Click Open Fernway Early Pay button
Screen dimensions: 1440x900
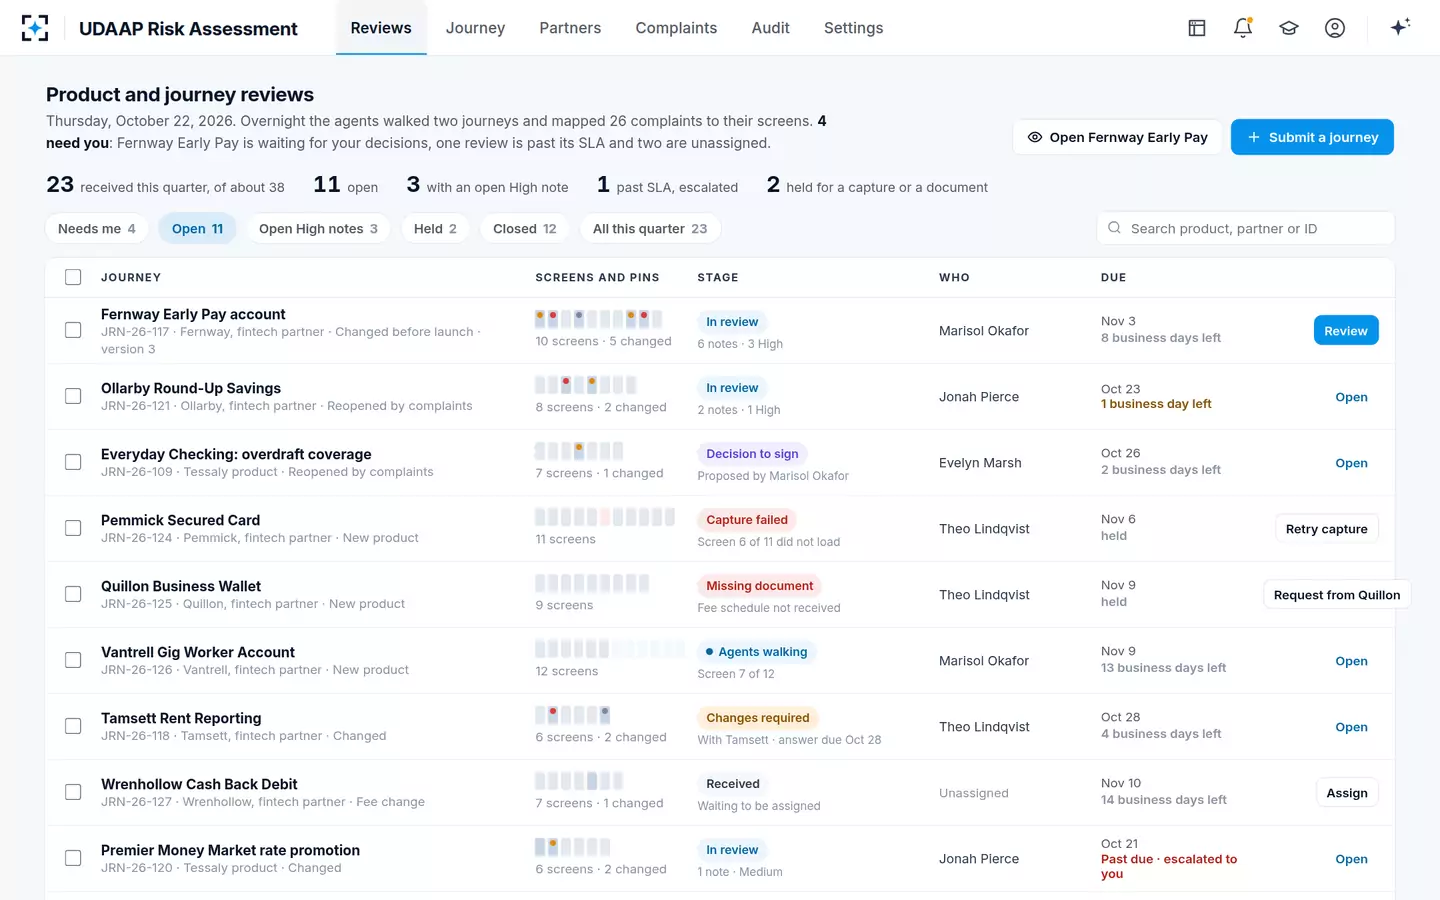[x=1117, y=137]
